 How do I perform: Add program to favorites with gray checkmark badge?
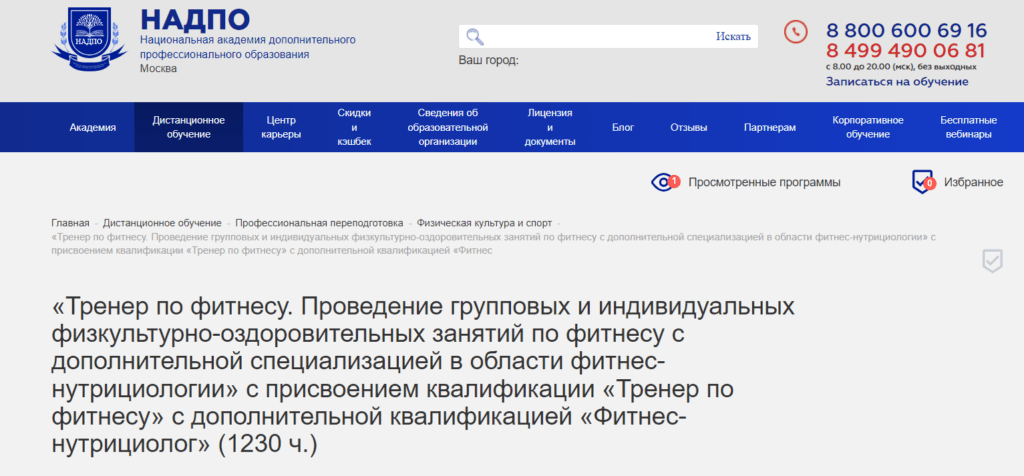click(x=991, y=261)
